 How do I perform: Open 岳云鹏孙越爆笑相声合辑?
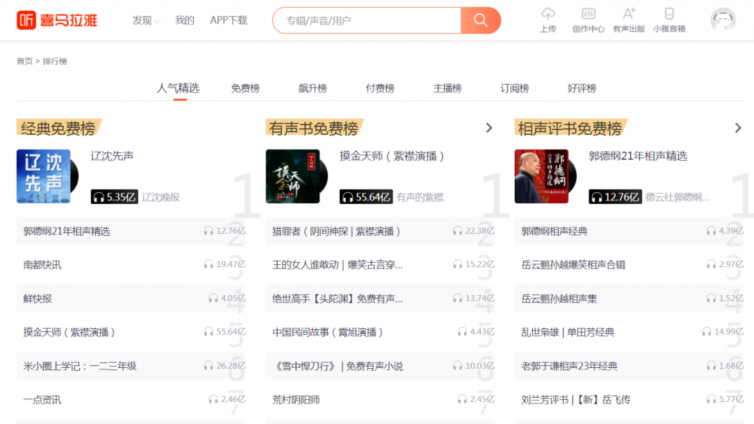(x=573, y=265)
